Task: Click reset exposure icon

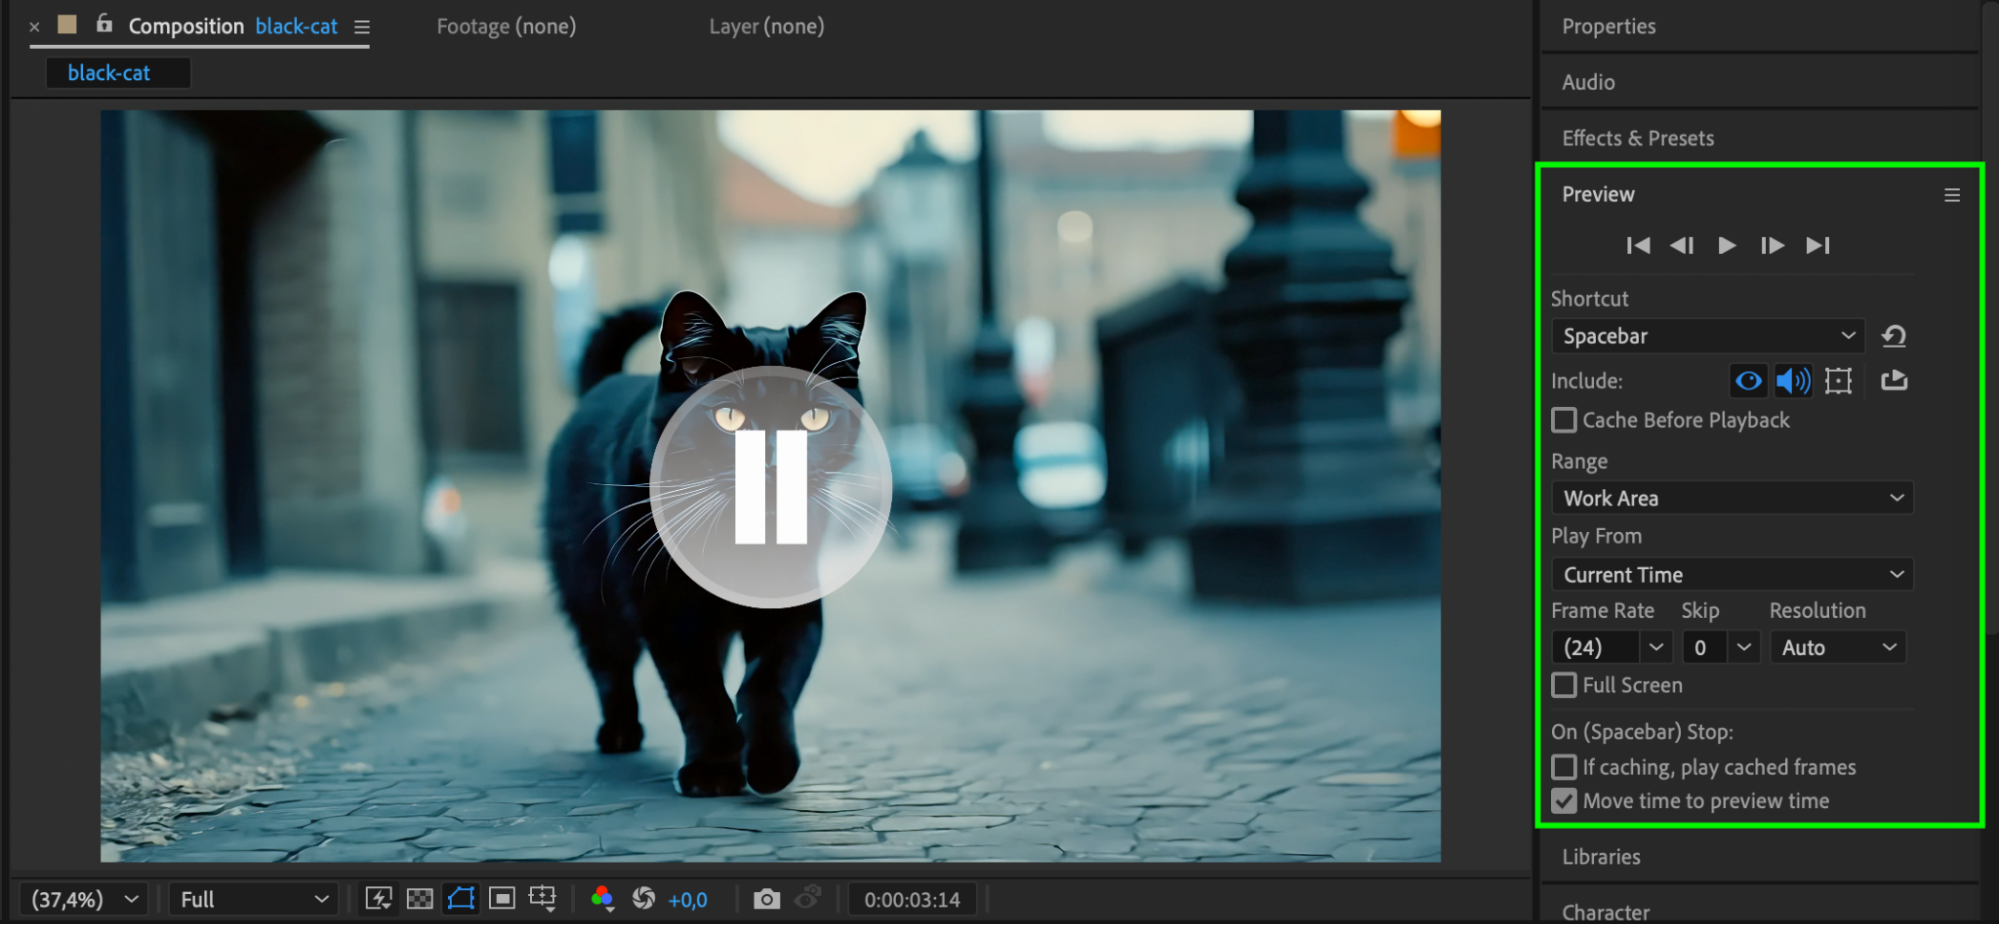Action: coord(644,899)
